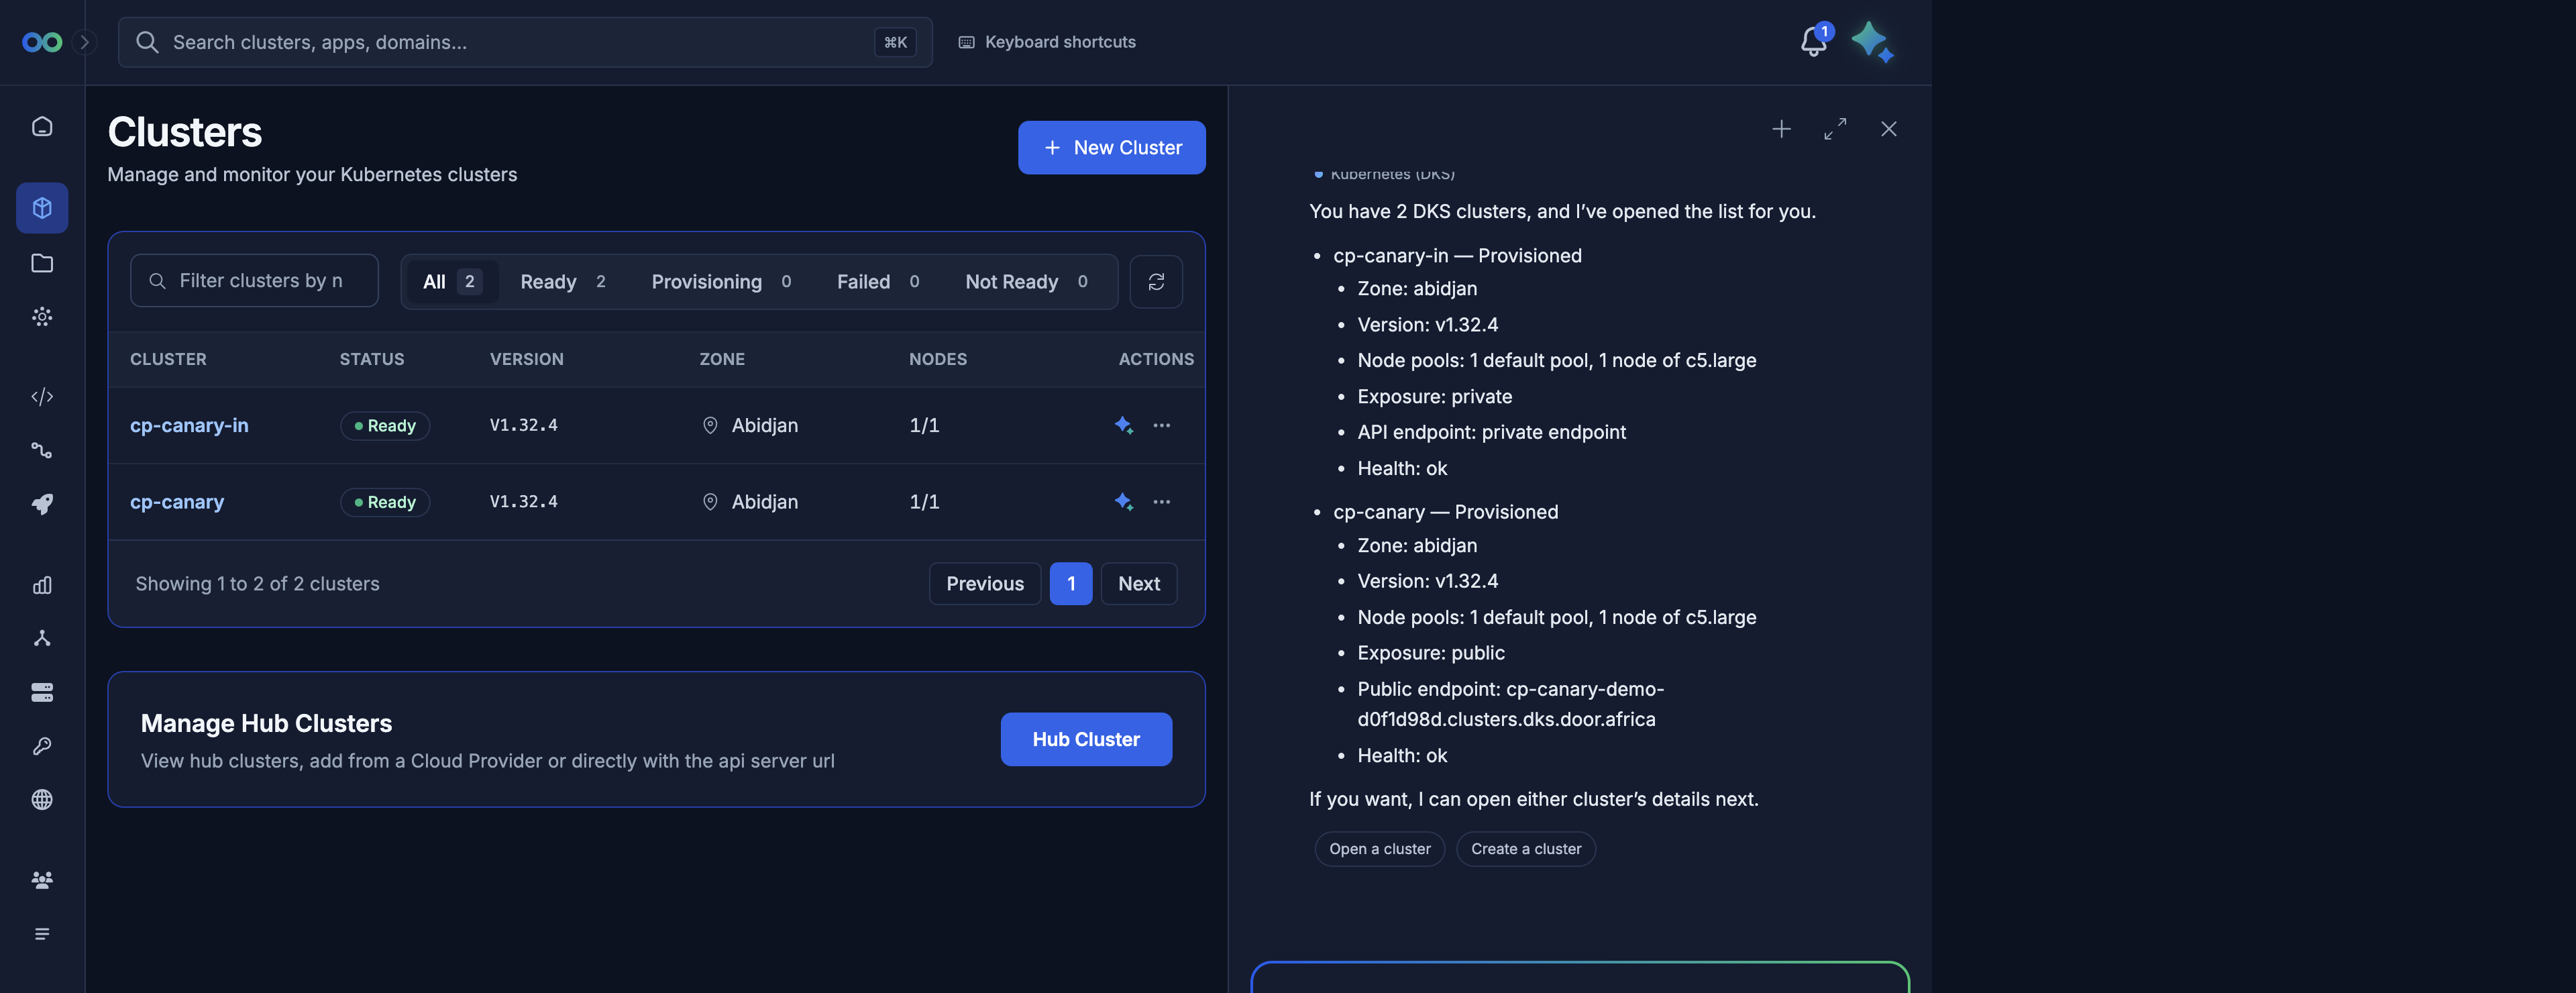Screen dimensions: 2576x993
Task: Expand sidebar using chevron next to logo
Action: 85,42
